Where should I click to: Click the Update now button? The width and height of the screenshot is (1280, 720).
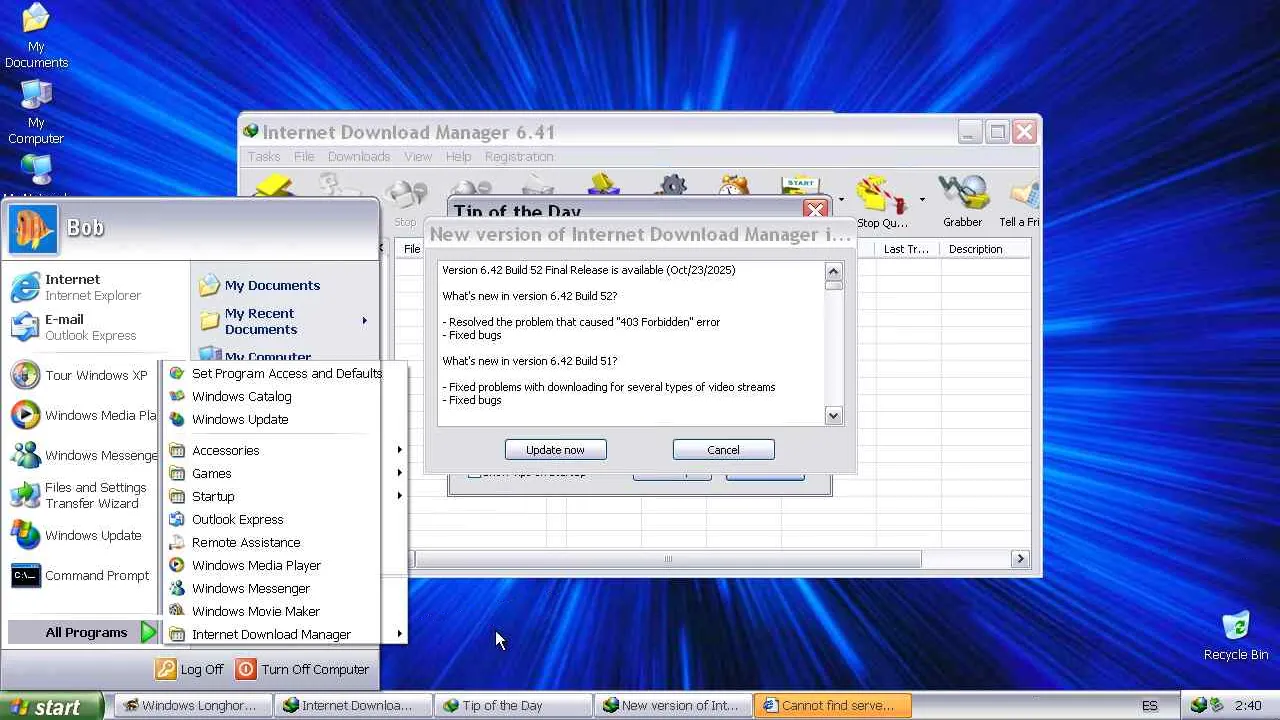[x=555, y=450]
